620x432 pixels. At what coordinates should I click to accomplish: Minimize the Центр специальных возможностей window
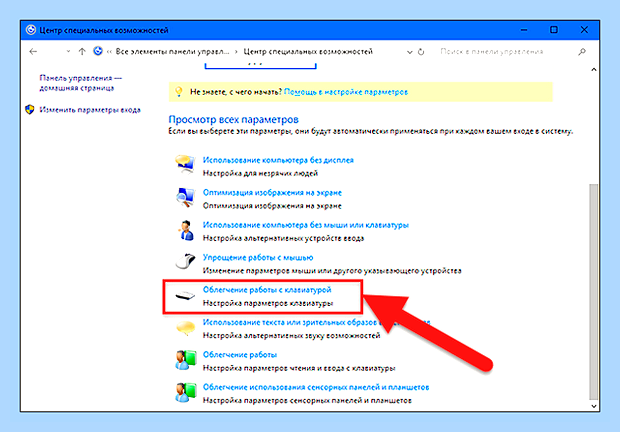coord(524,30)
